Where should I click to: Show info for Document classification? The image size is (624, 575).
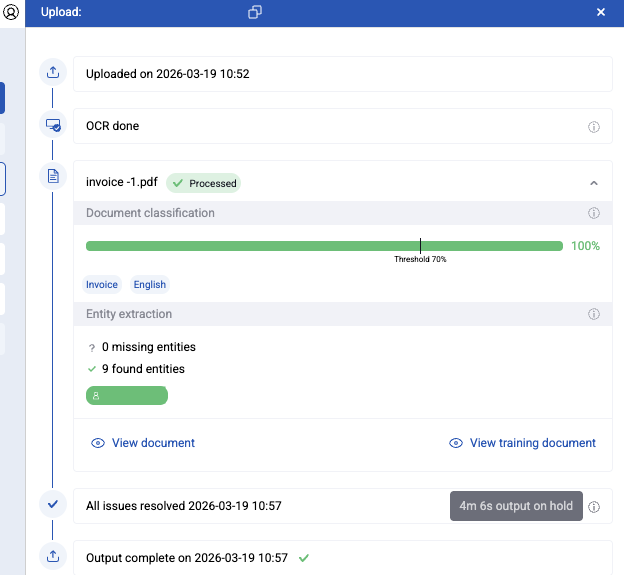[594, 213]
